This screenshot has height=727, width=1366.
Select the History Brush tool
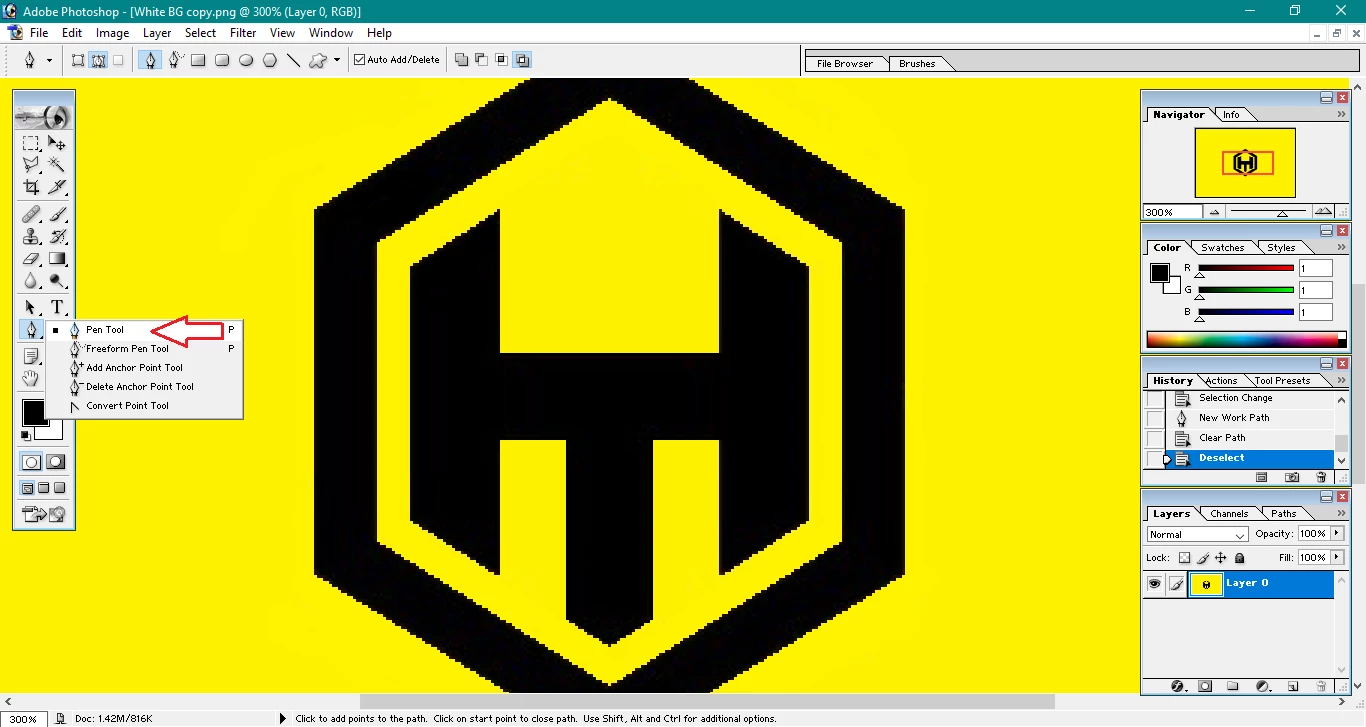coord(57,236)
